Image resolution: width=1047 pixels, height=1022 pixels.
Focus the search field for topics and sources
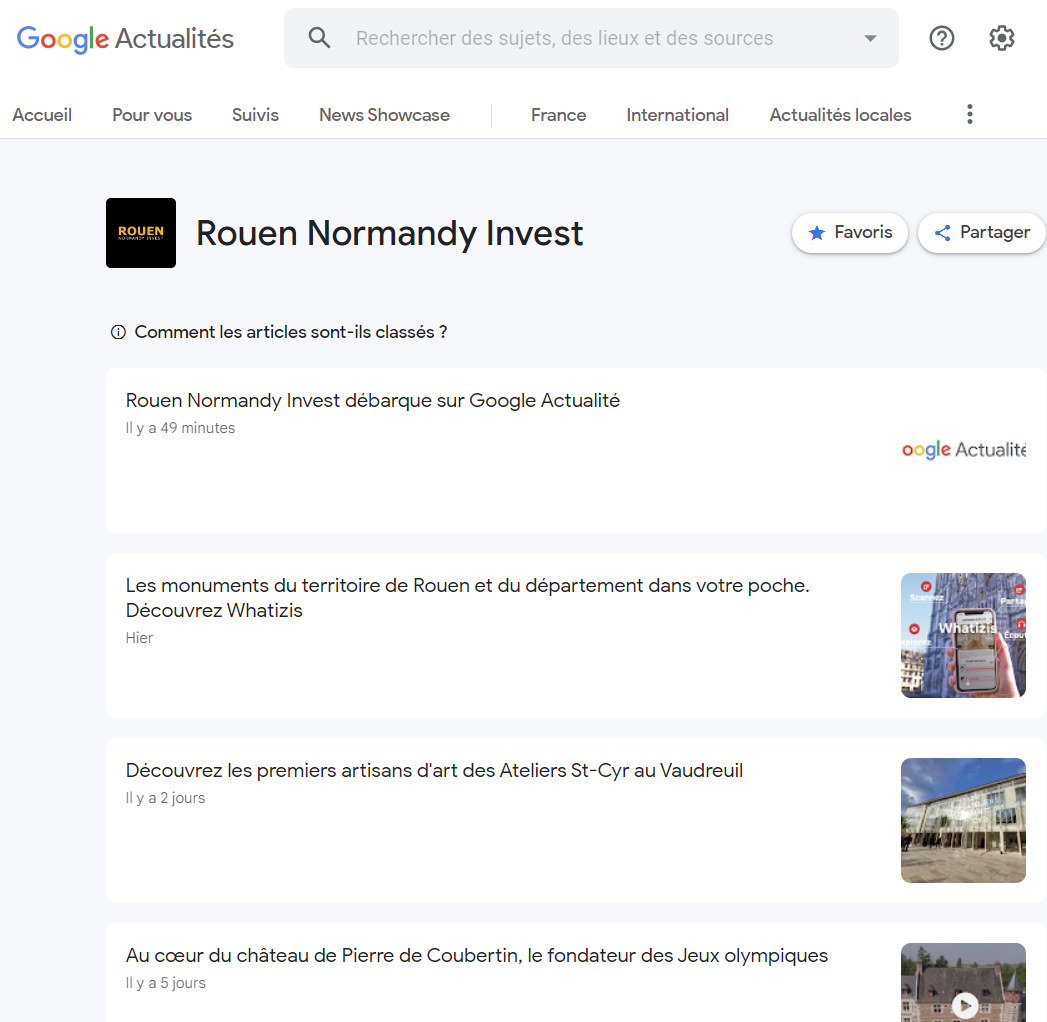point(591,38)
